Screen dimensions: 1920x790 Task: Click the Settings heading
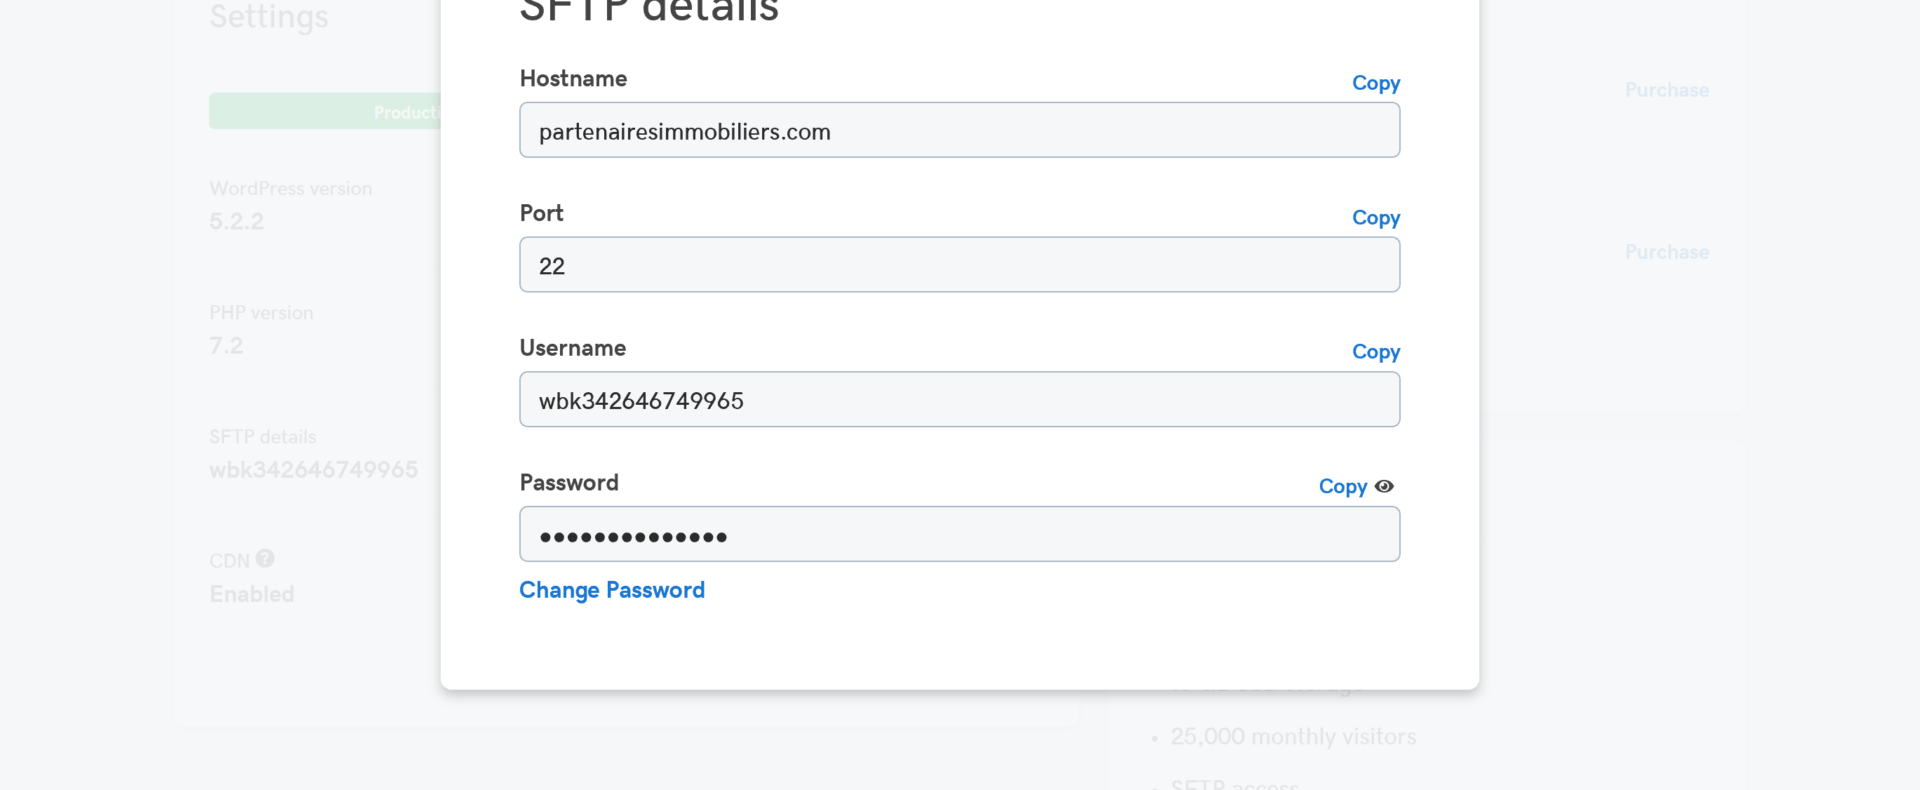268,17
